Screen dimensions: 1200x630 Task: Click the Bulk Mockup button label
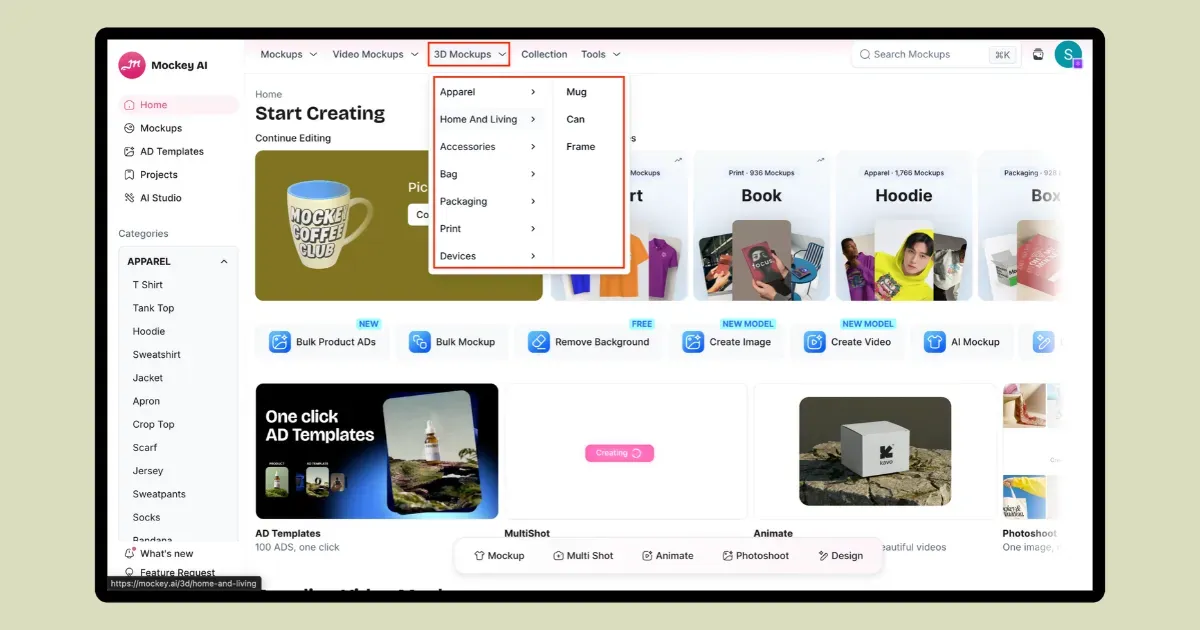(x=466, y=342)
